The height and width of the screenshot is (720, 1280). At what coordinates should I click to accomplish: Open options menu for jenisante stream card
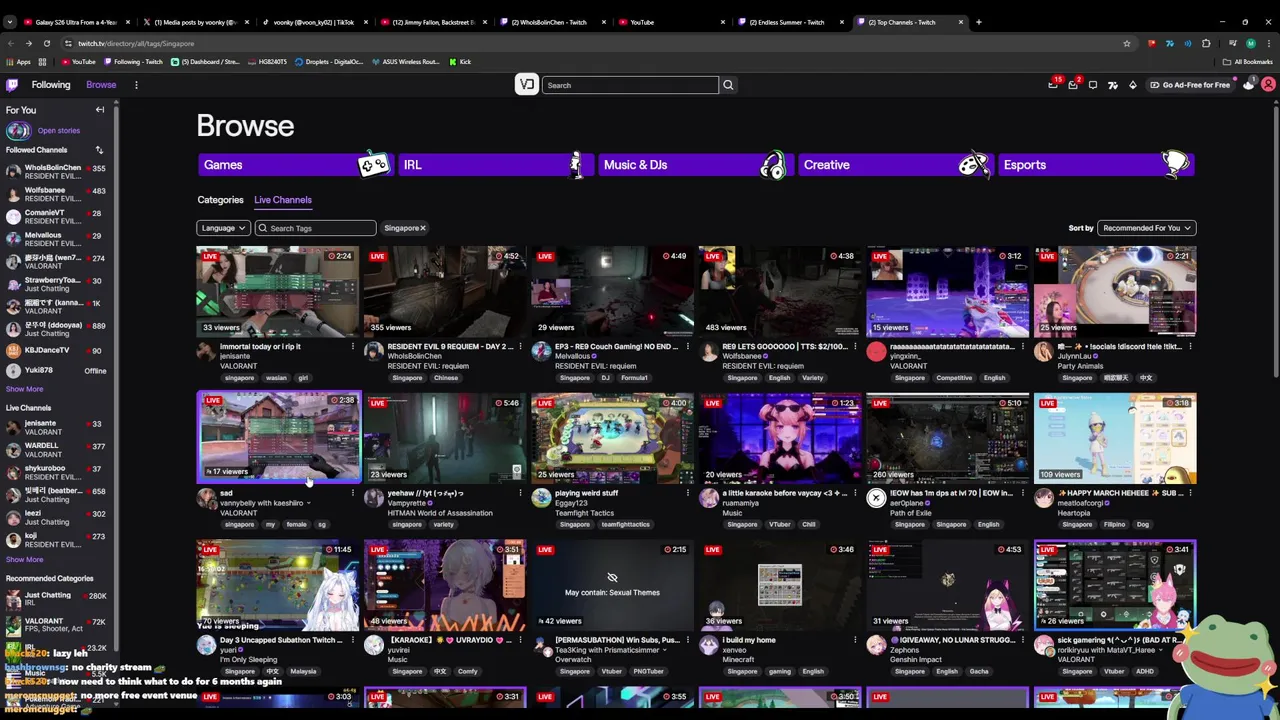coord(352,347)
